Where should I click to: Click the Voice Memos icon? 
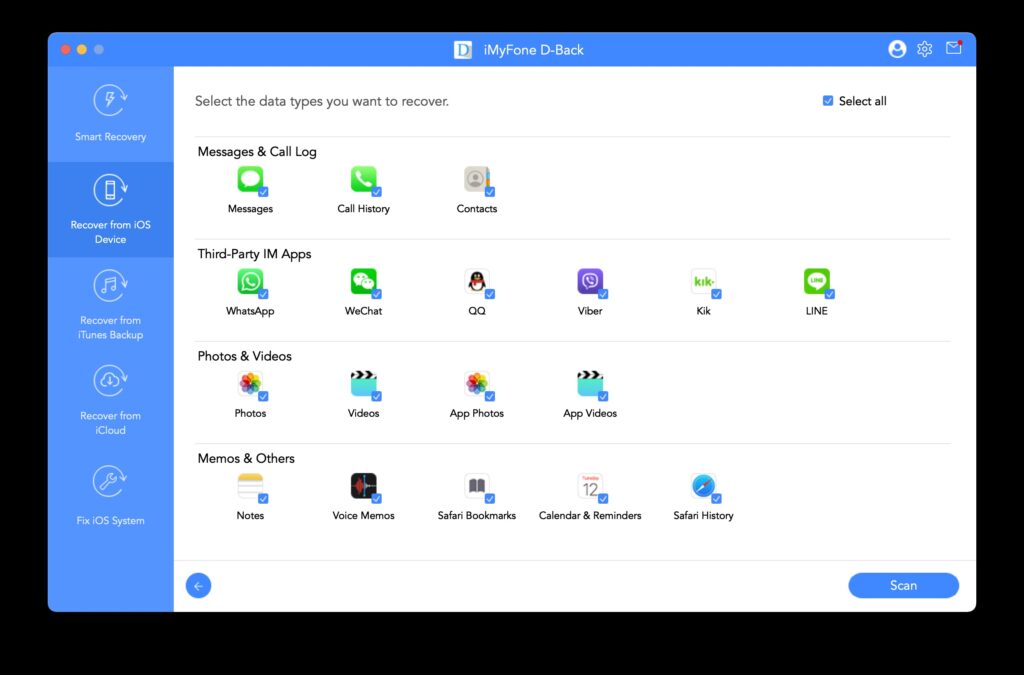[x=363, y=486]
